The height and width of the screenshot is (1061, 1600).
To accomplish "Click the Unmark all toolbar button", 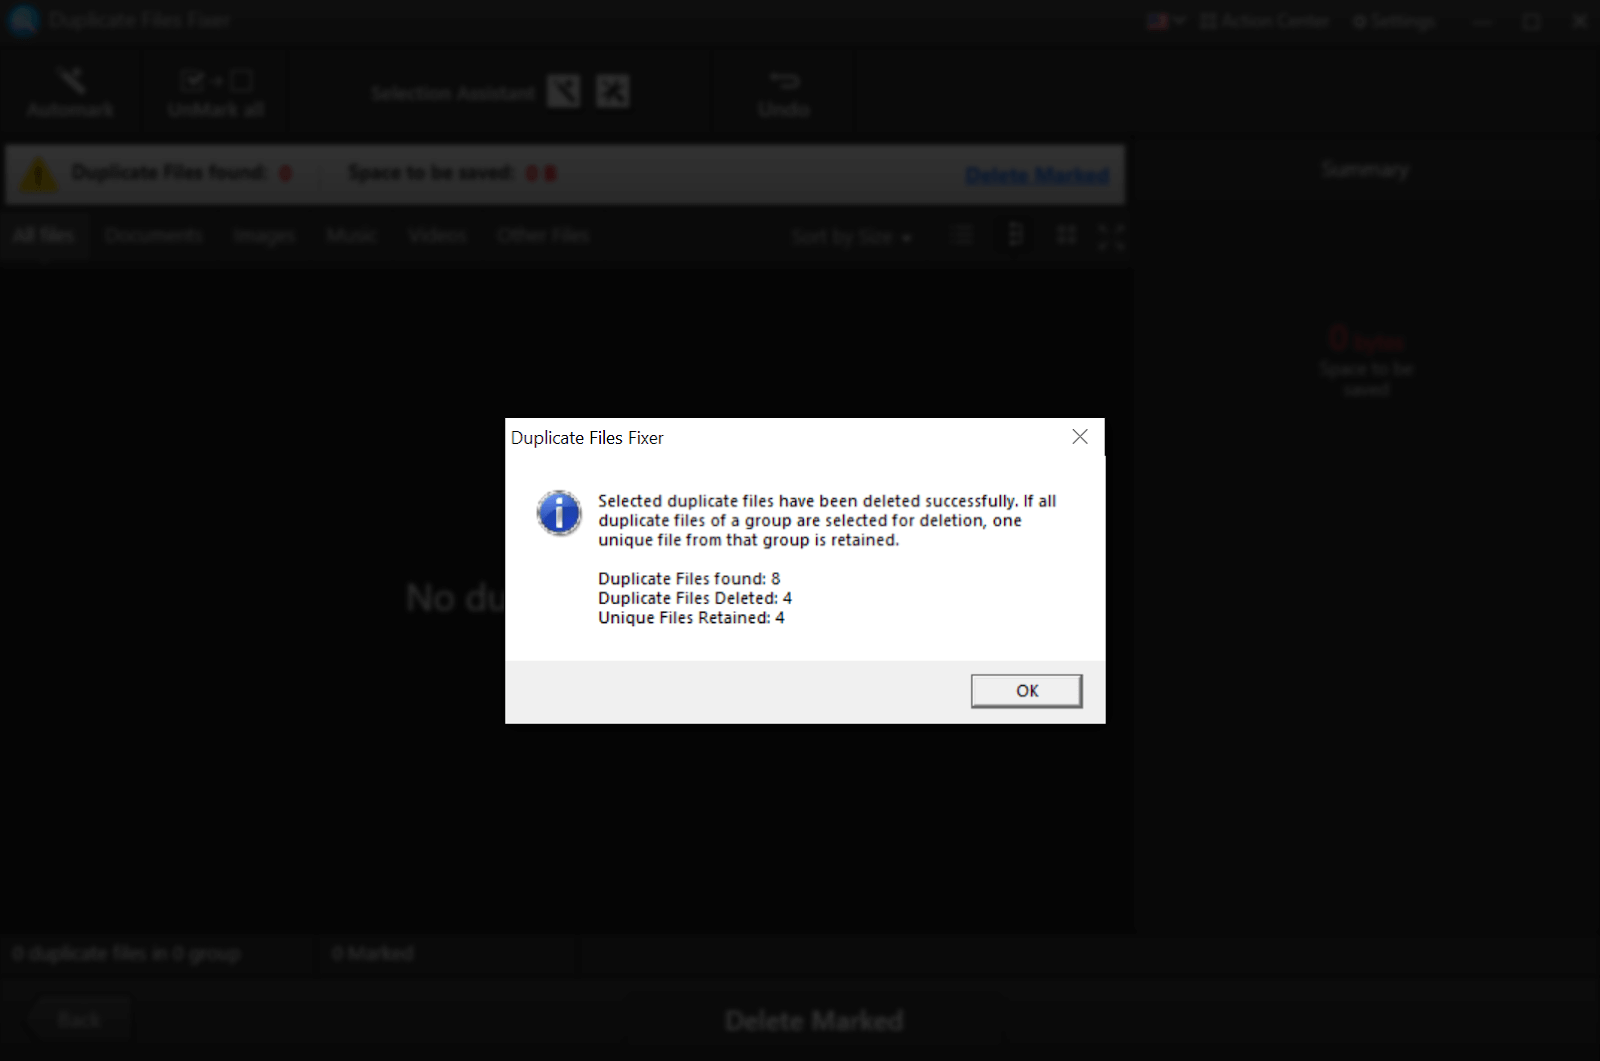I will 216,93.
